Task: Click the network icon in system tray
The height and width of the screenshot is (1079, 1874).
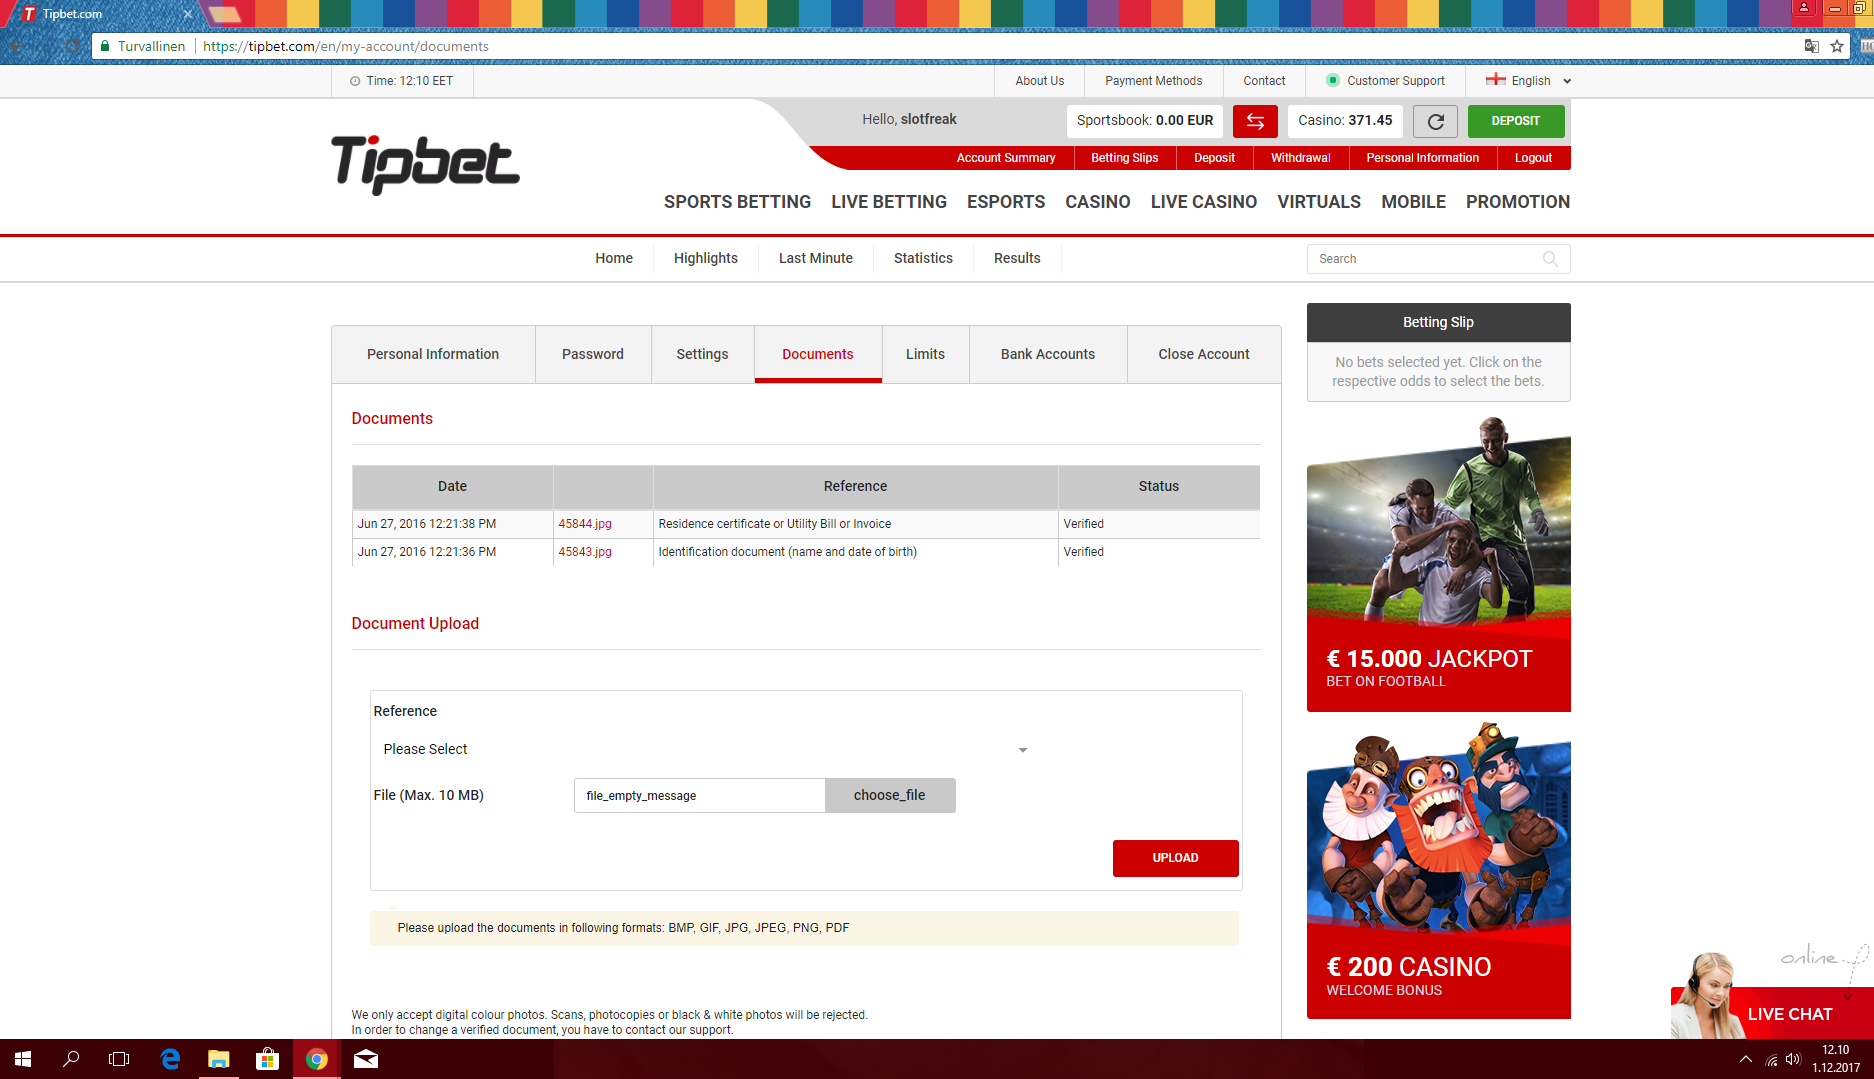Action: pos(1771,1060)
